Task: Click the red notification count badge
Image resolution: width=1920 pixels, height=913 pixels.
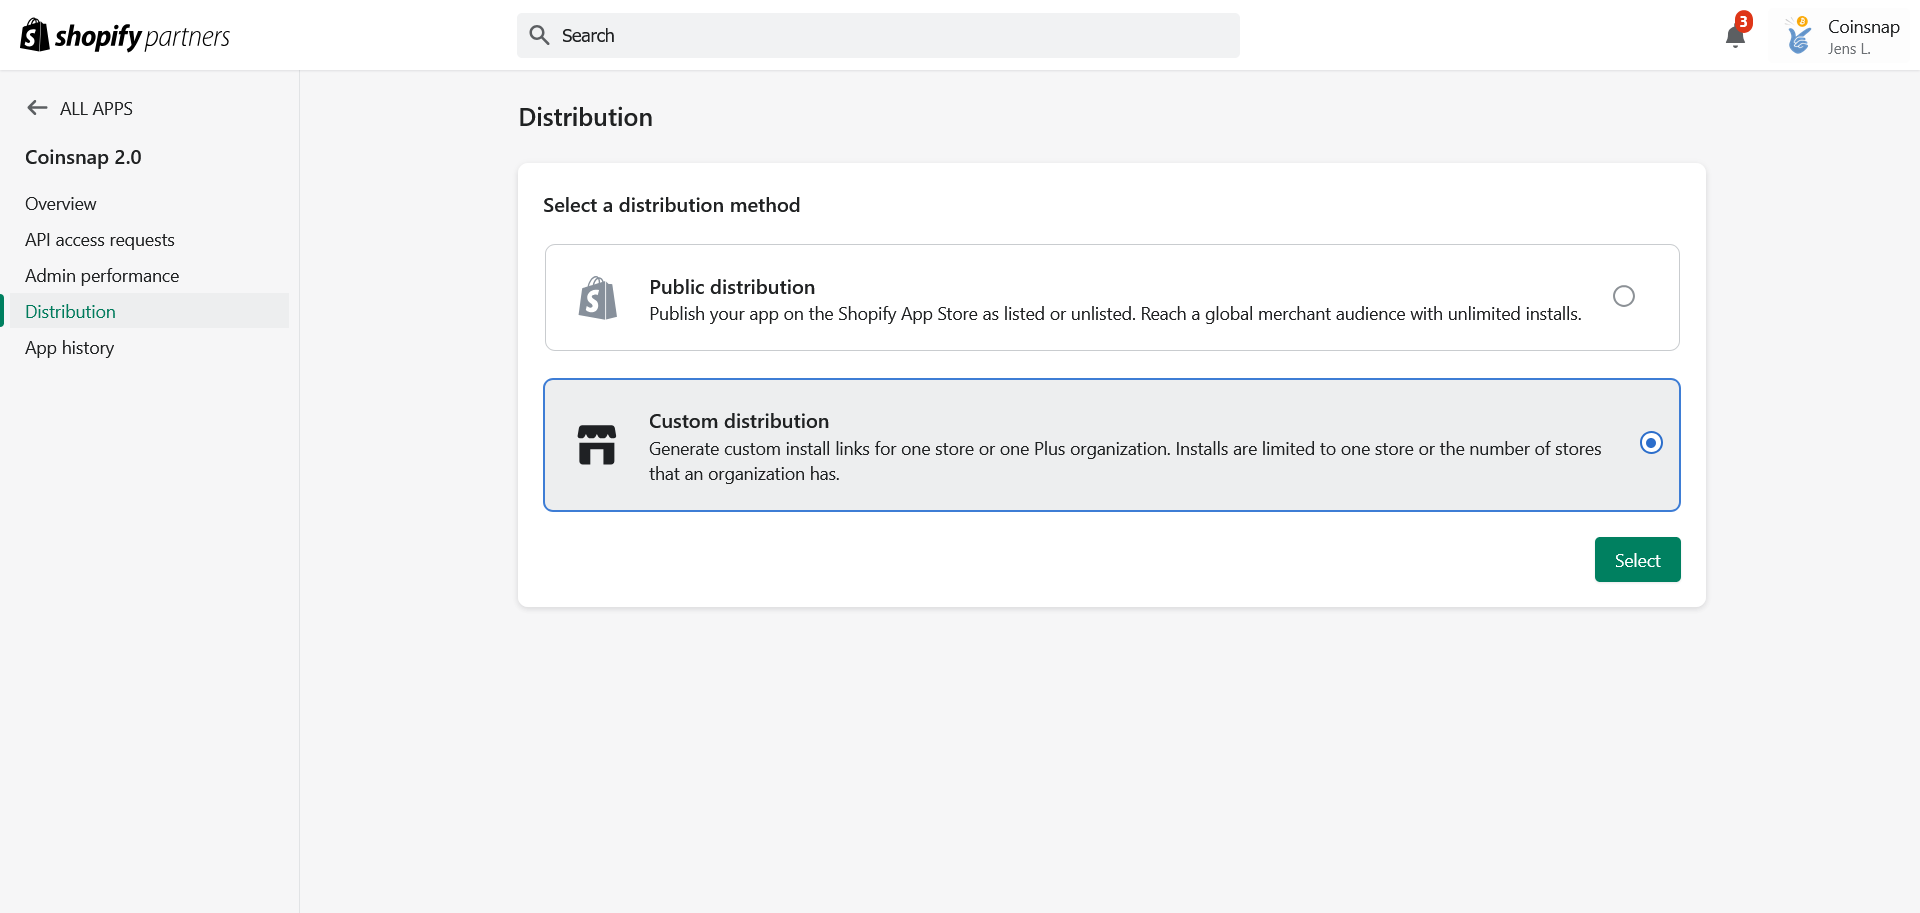Action: click(1744, 22)
